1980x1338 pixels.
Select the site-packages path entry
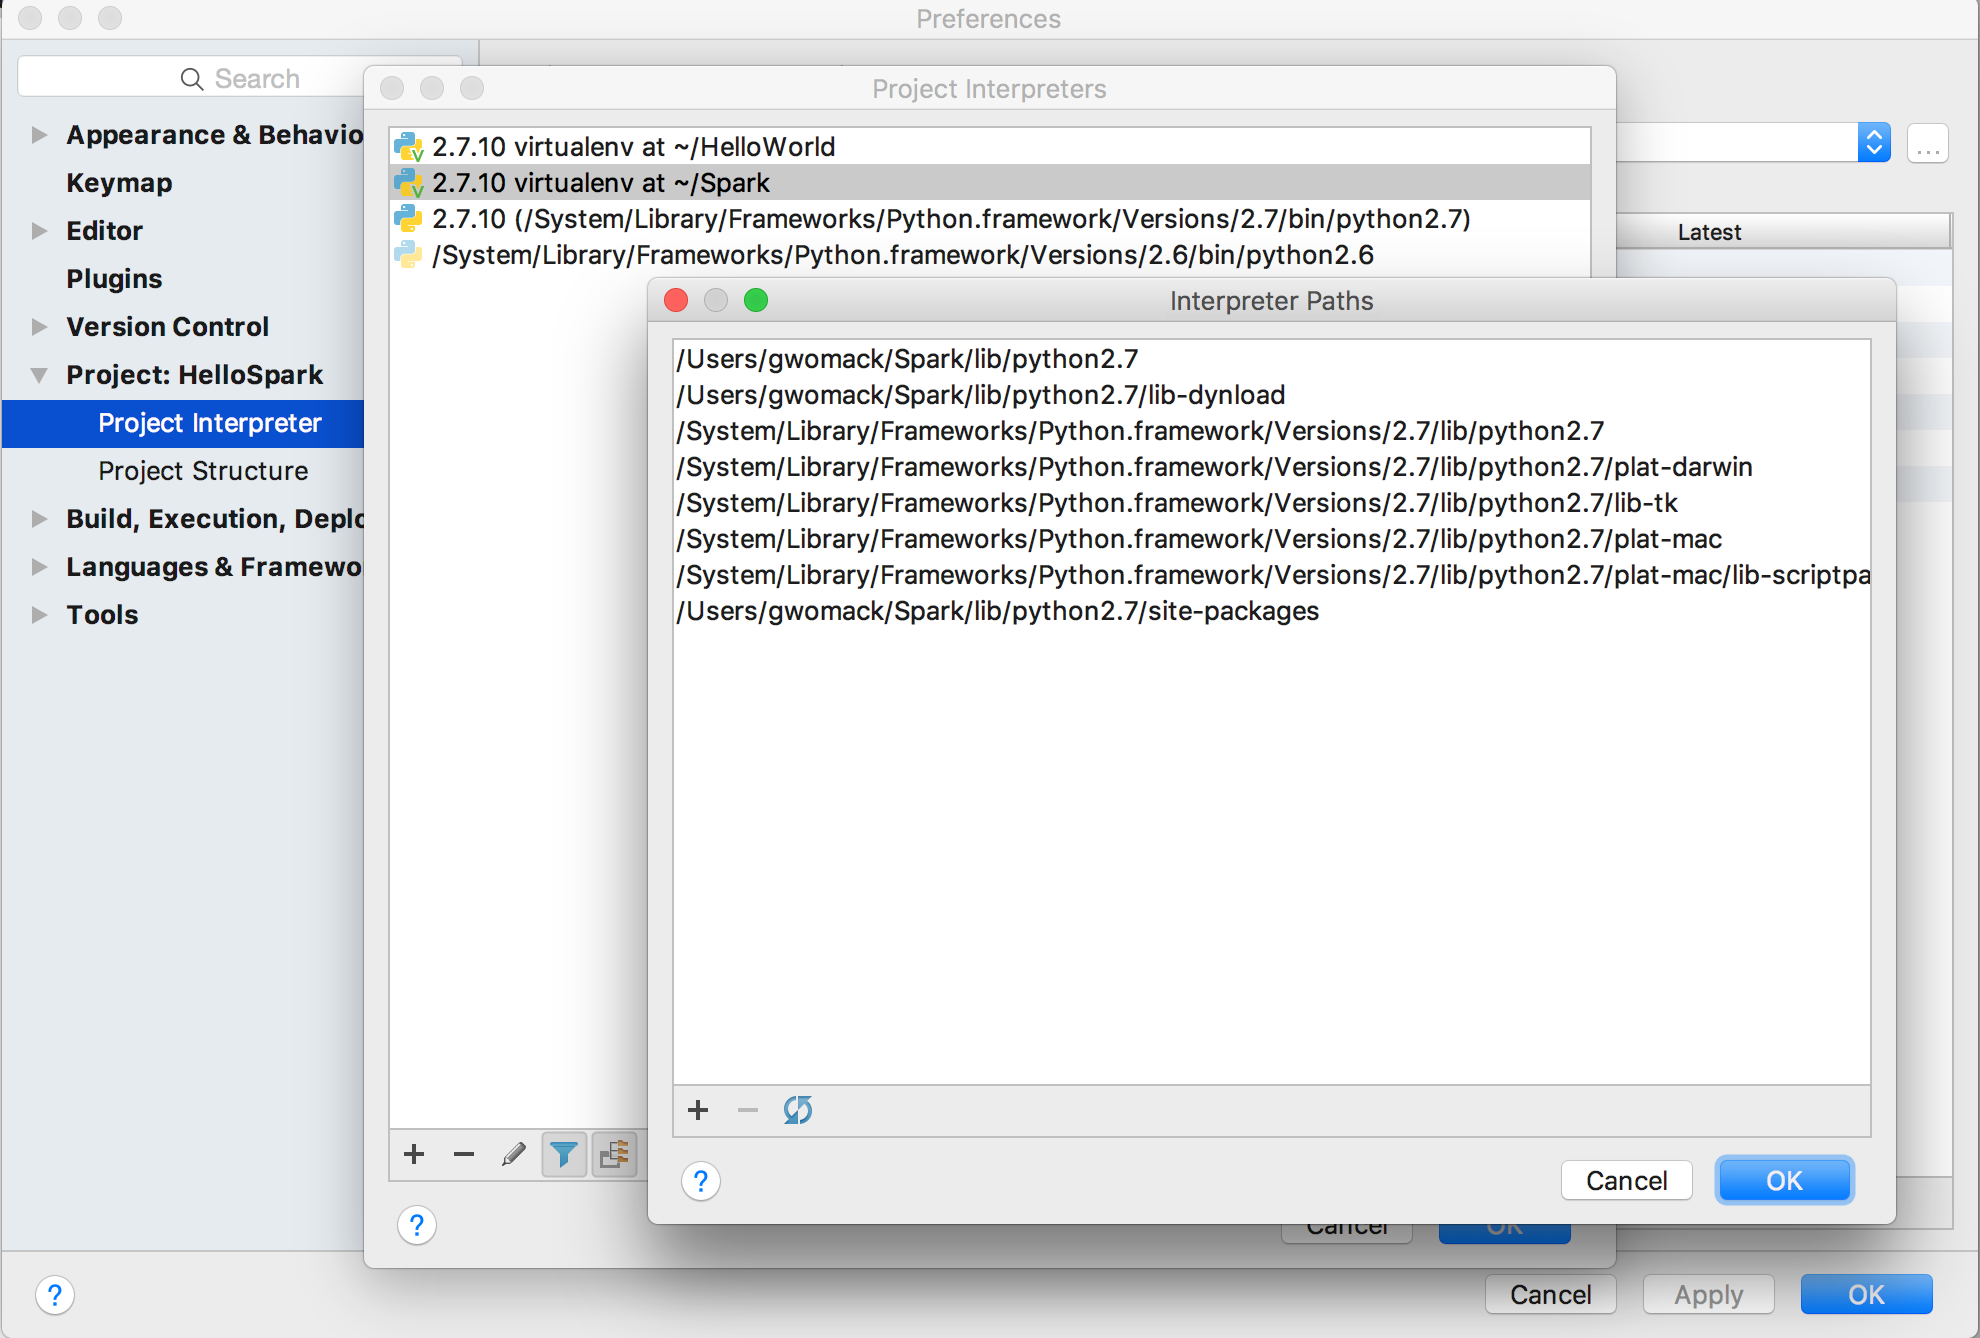coord(998,611)
